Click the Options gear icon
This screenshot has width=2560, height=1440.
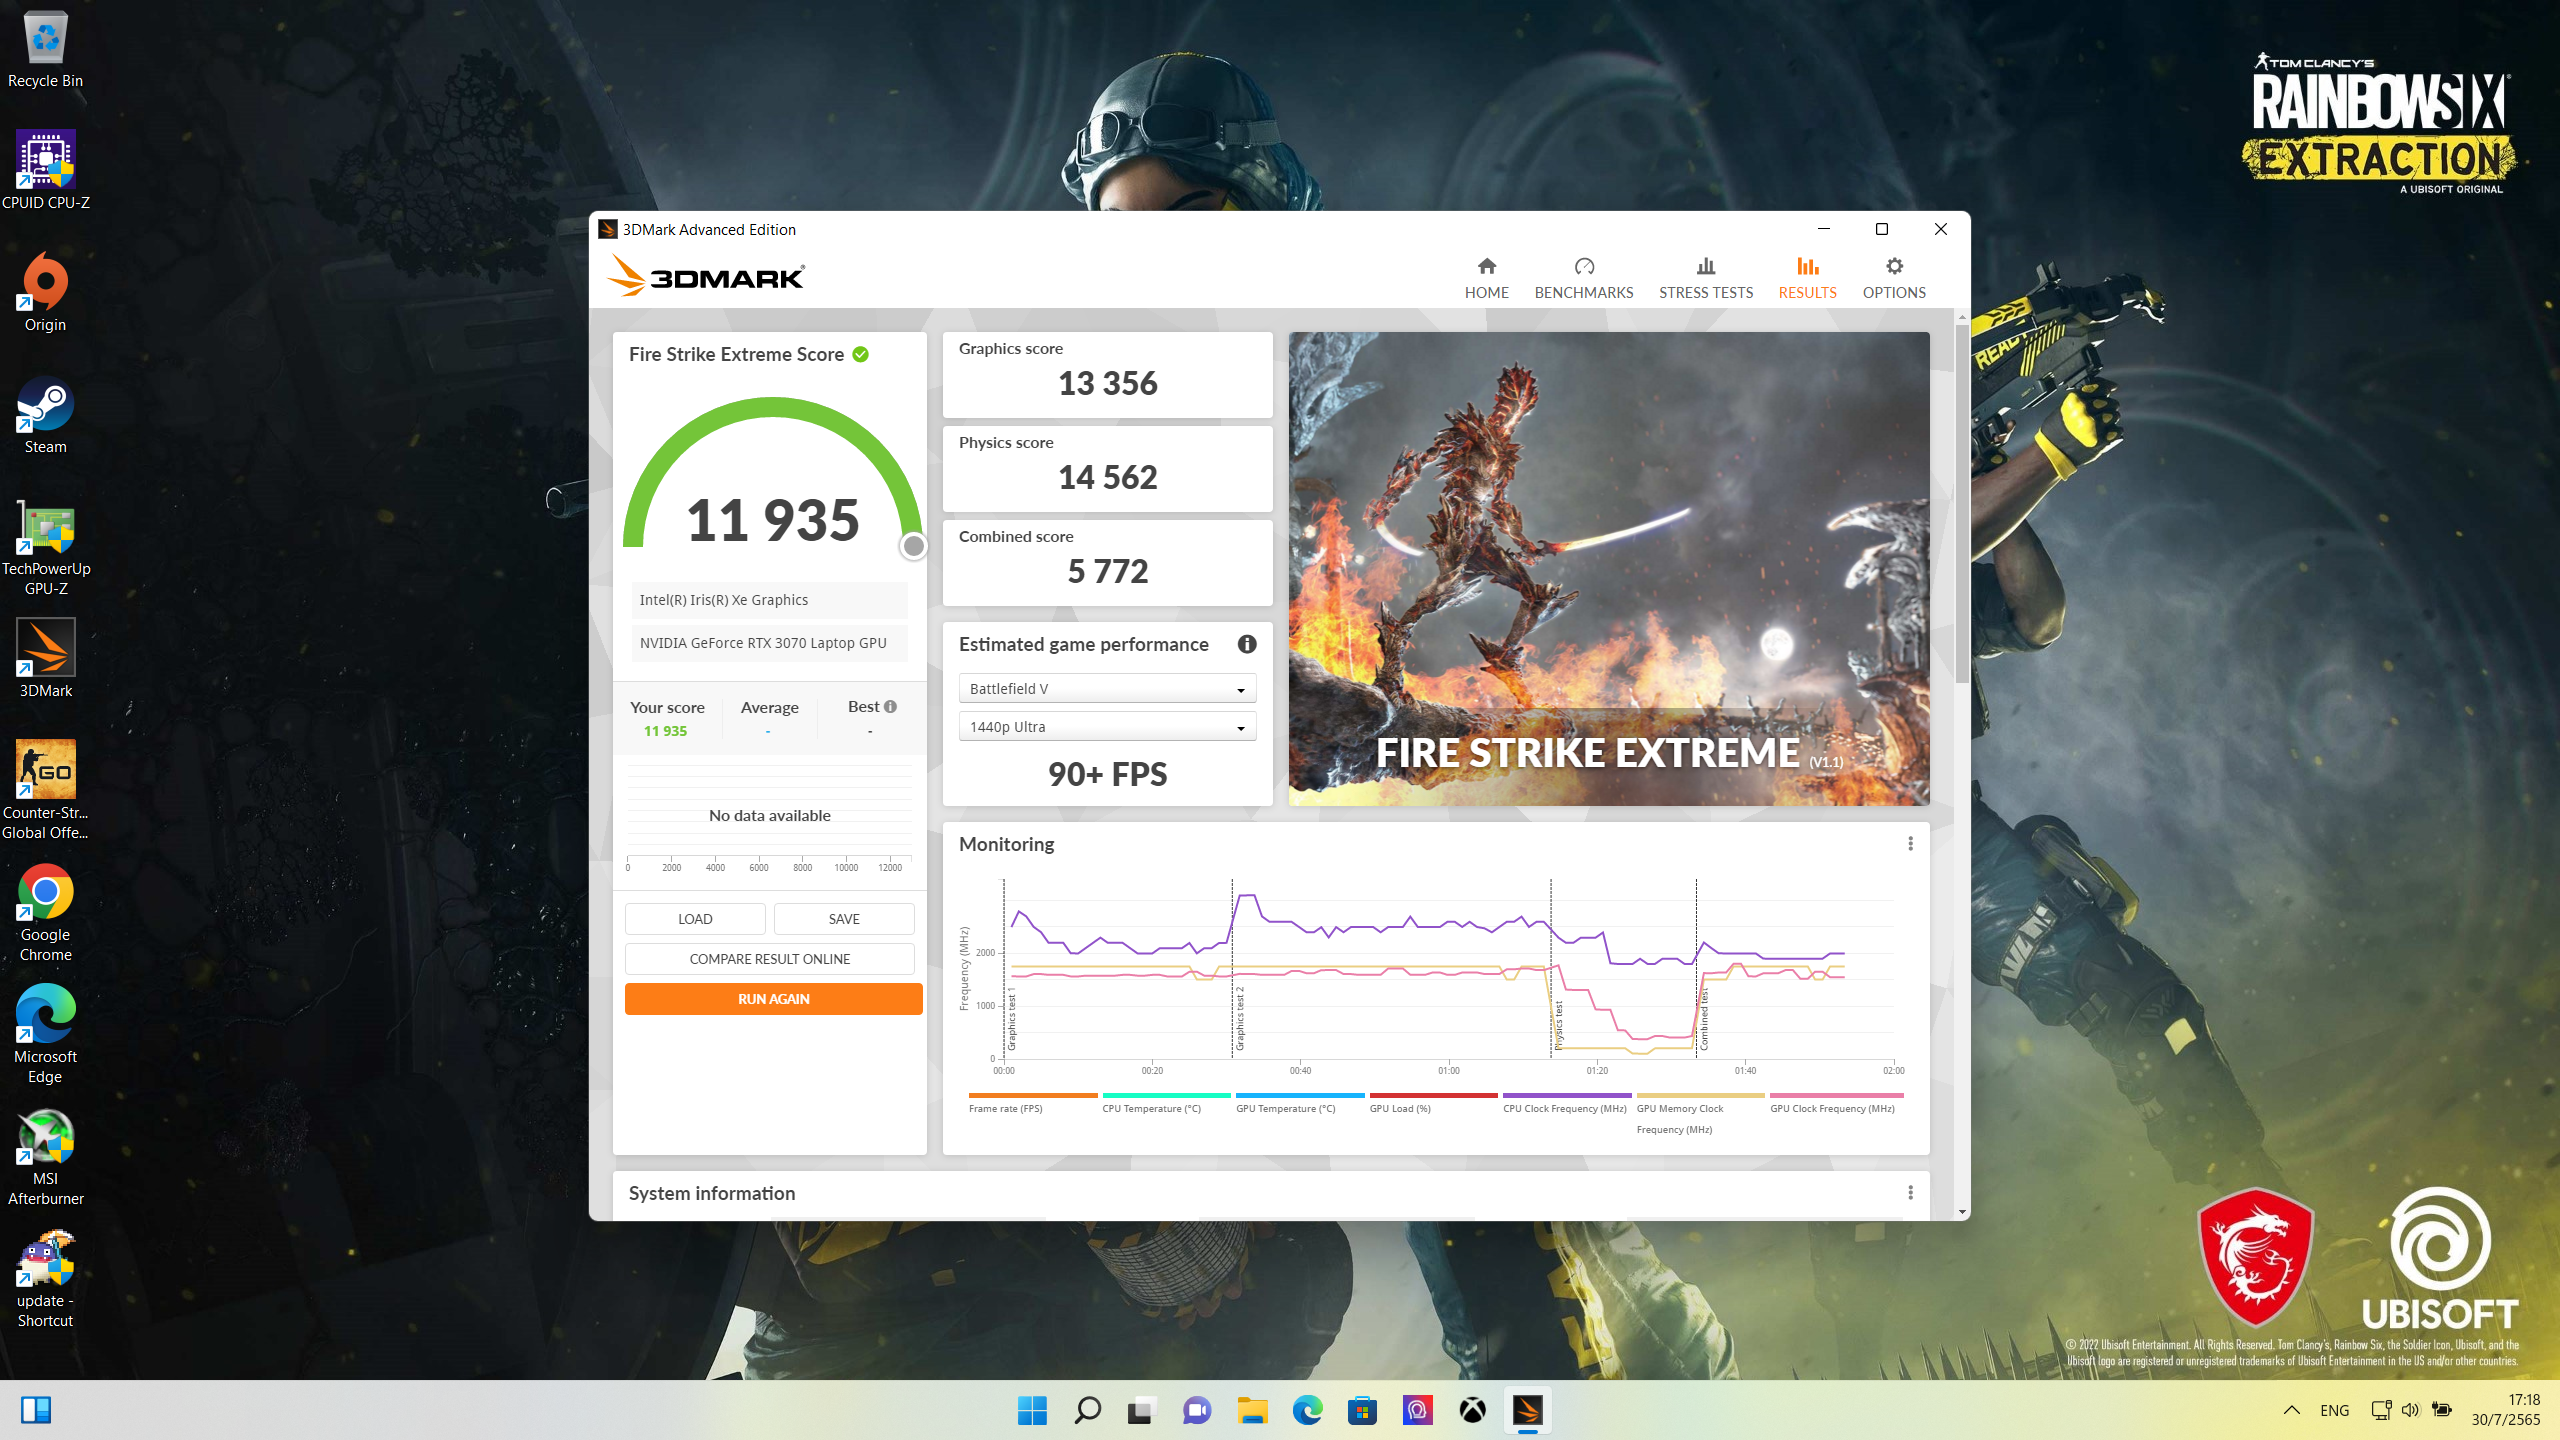coord(1893,266)
